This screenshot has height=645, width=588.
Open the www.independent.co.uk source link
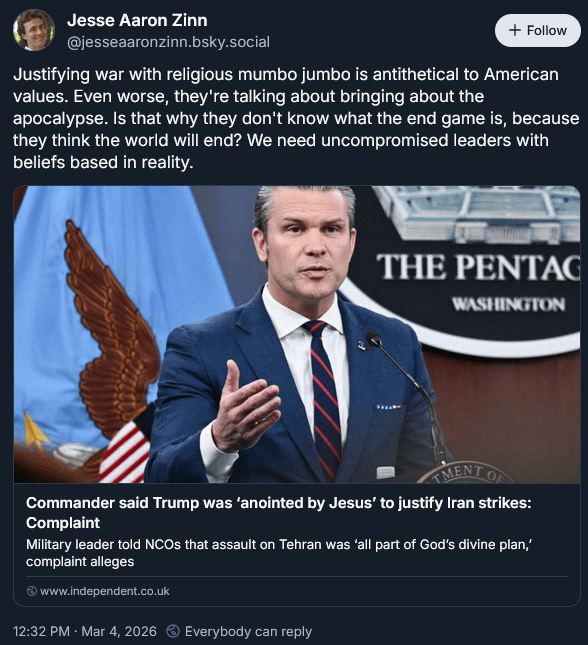(105, 591)
